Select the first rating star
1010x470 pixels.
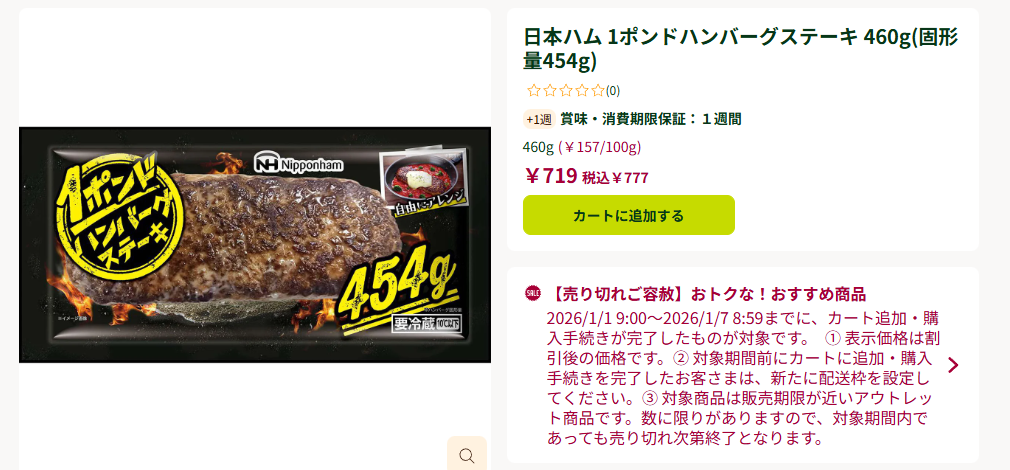pos(533,91)
